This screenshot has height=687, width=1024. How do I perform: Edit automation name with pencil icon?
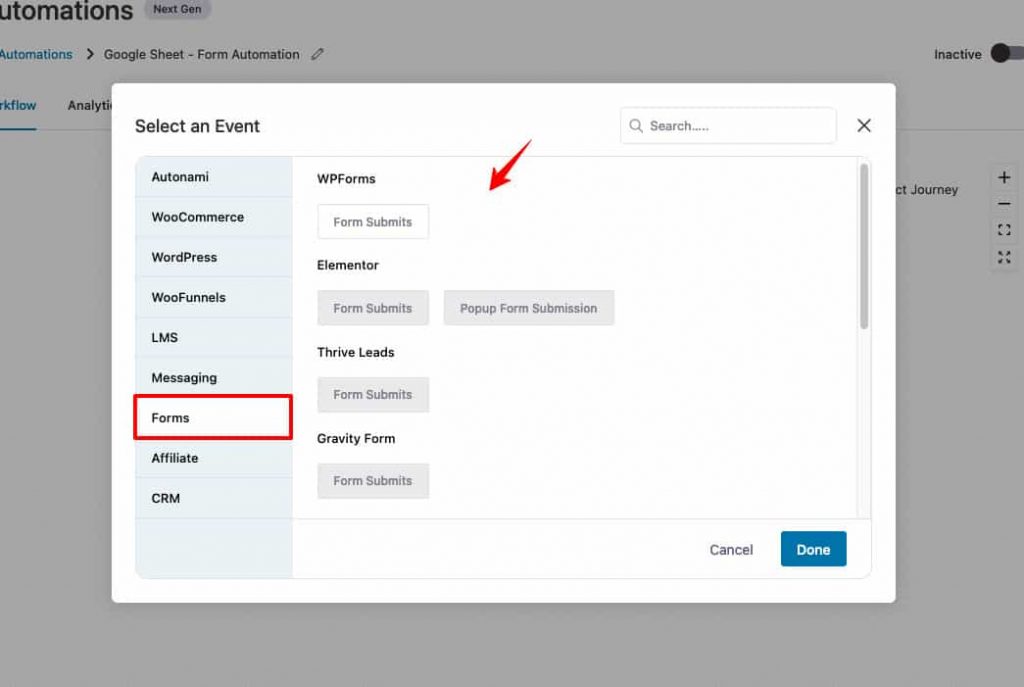tap(317, 54)
